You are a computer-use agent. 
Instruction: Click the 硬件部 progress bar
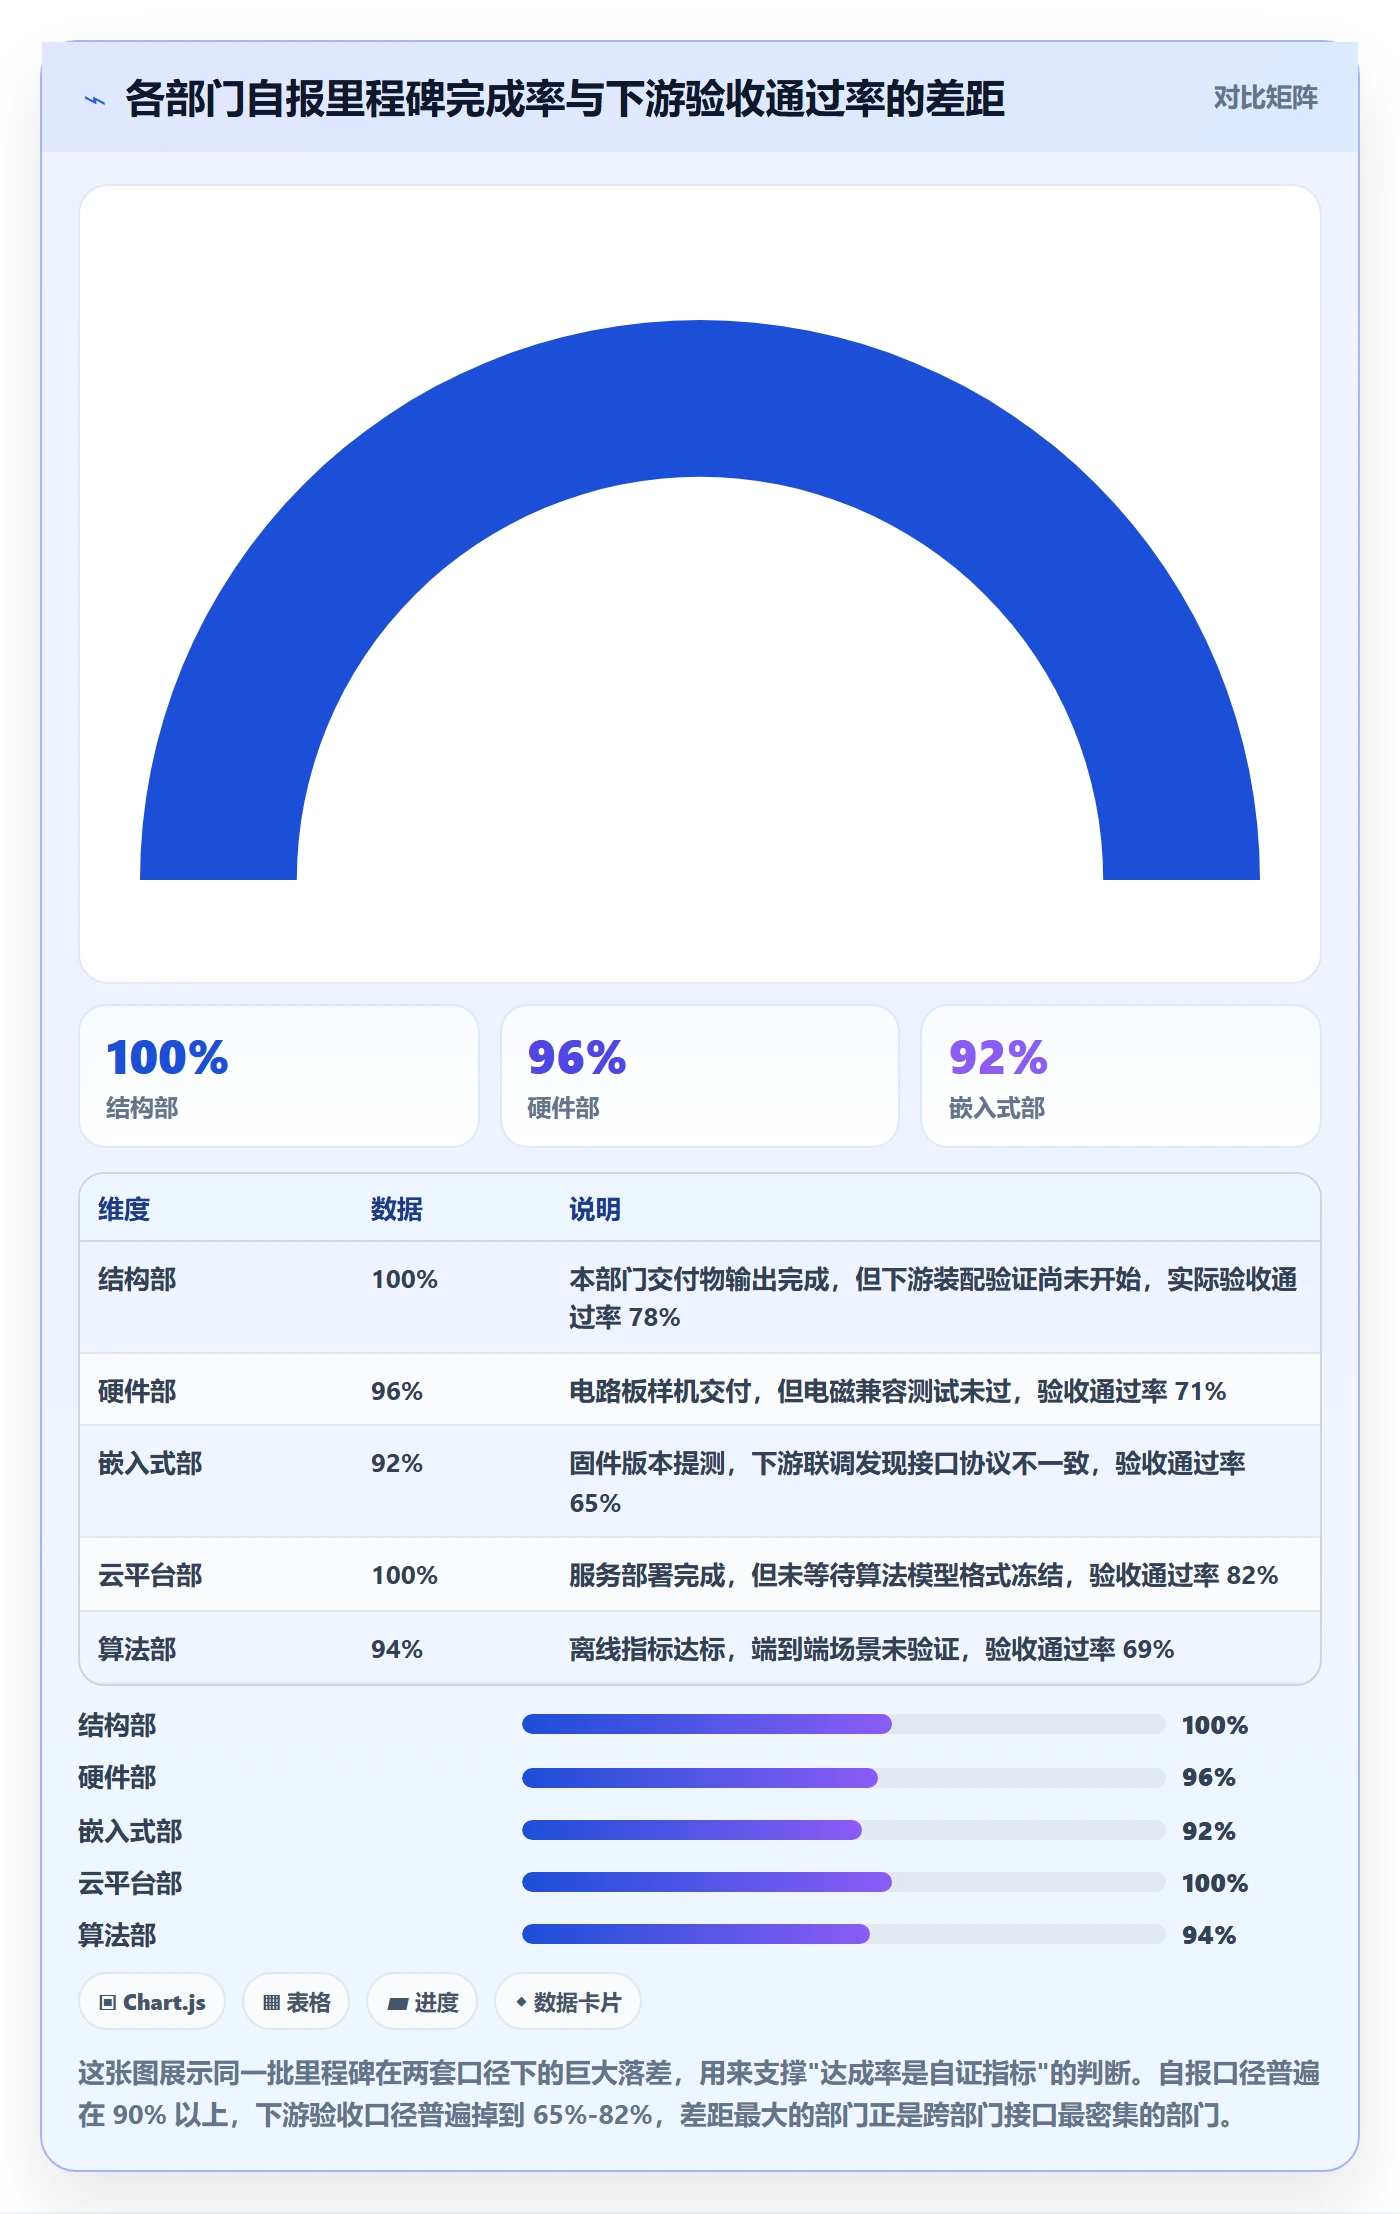[x=843, y=1777]
